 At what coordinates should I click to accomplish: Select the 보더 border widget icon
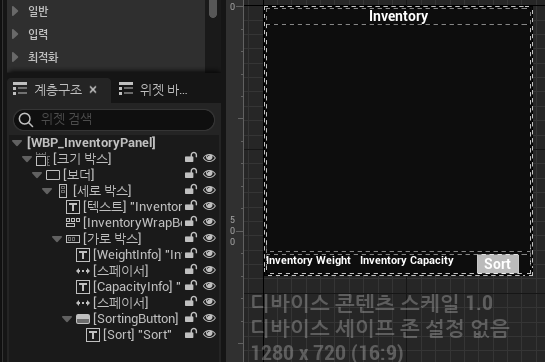(53, 175)
